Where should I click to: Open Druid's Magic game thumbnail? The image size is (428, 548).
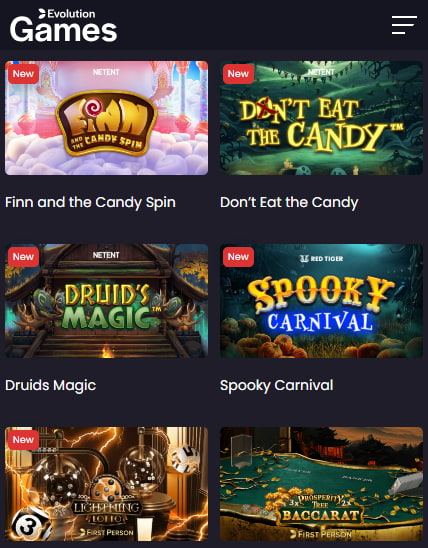point(107,301)
